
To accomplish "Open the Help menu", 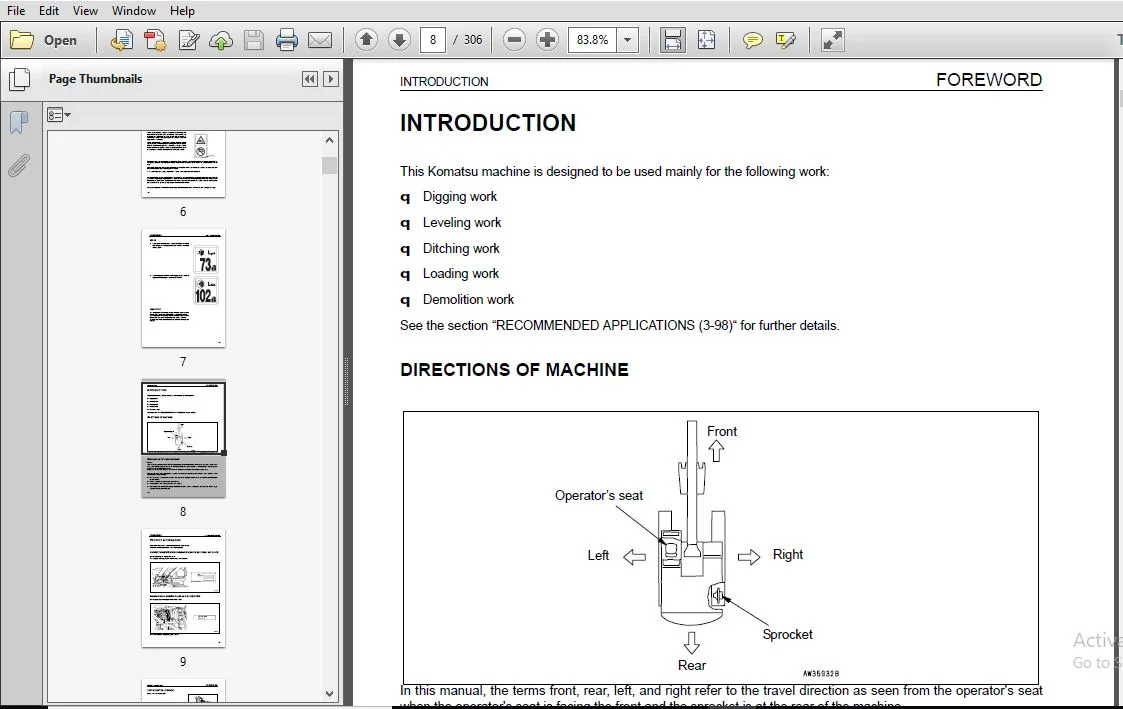I will [x=182, y=11].
